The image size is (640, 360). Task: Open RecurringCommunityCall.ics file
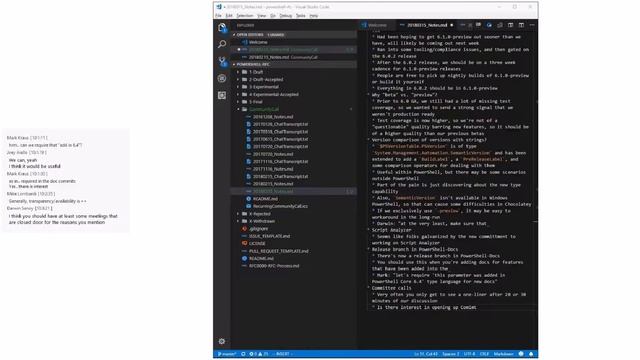pos(294,206)
